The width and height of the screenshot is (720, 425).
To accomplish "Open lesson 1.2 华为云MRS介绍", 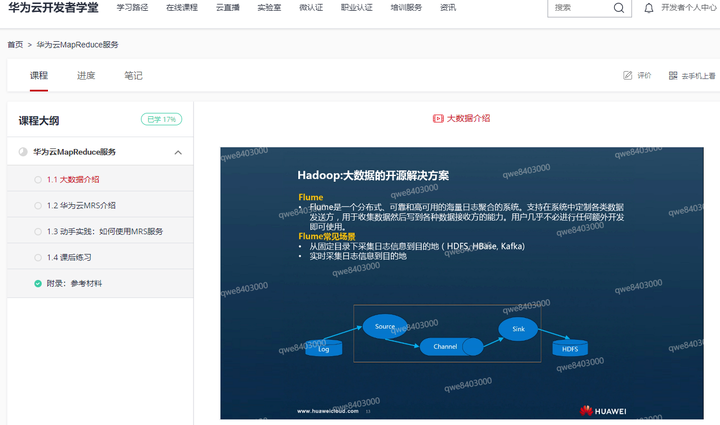I will pyautogui.click(x=81, y=206).
